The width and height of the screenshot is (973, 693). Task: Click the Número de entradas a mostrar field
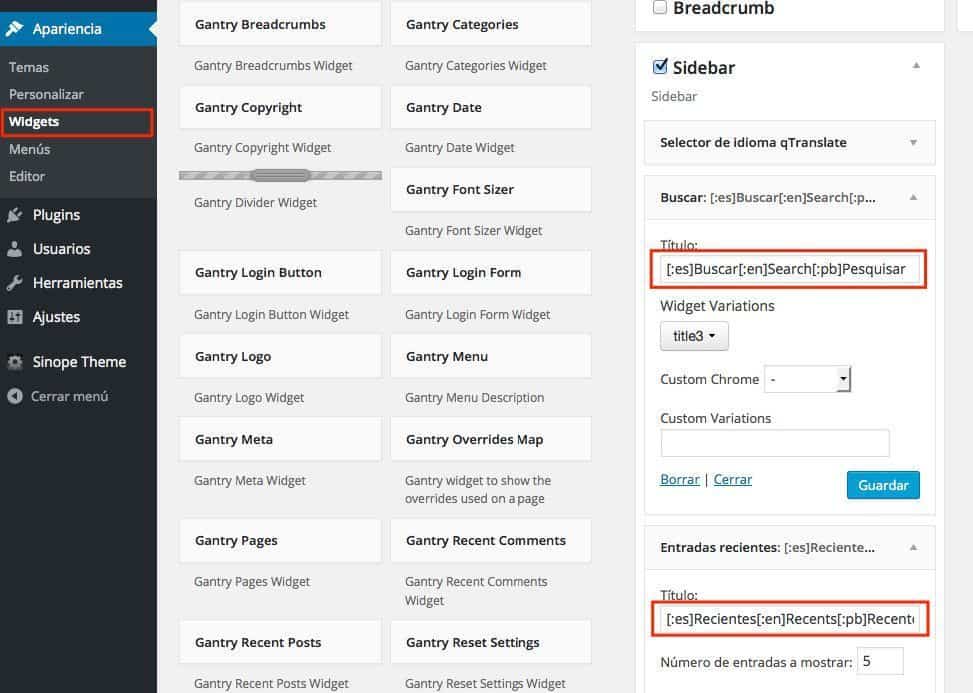880,661
